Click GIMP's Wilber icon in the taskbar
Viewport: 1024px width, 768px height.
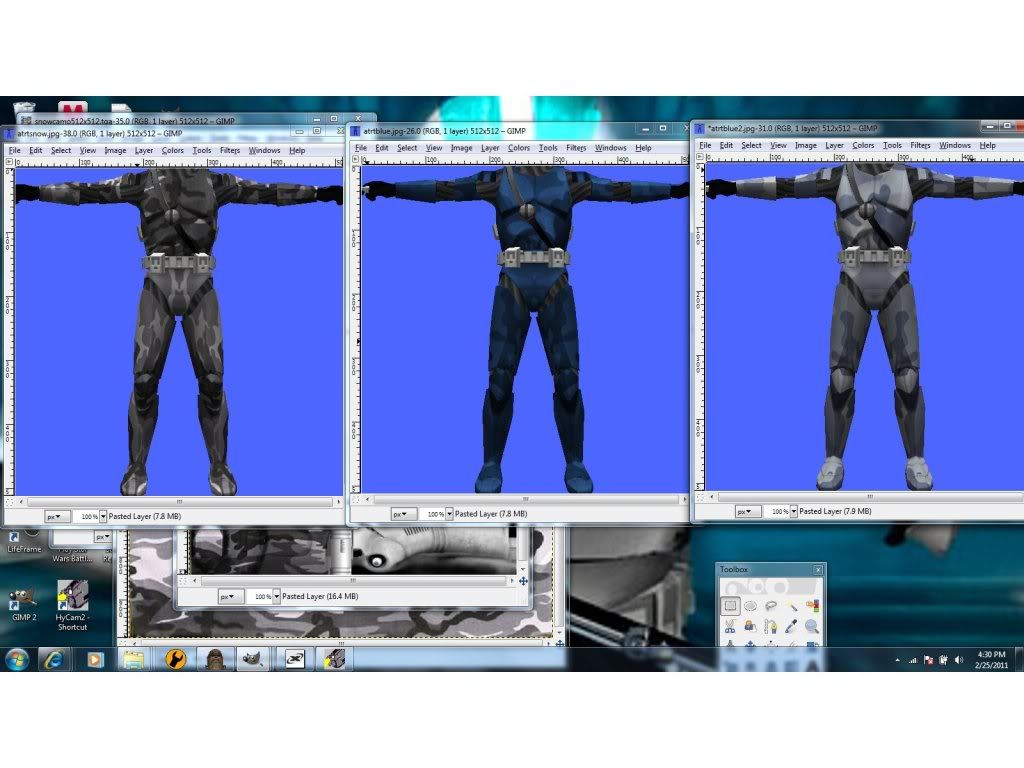point(252,659)
